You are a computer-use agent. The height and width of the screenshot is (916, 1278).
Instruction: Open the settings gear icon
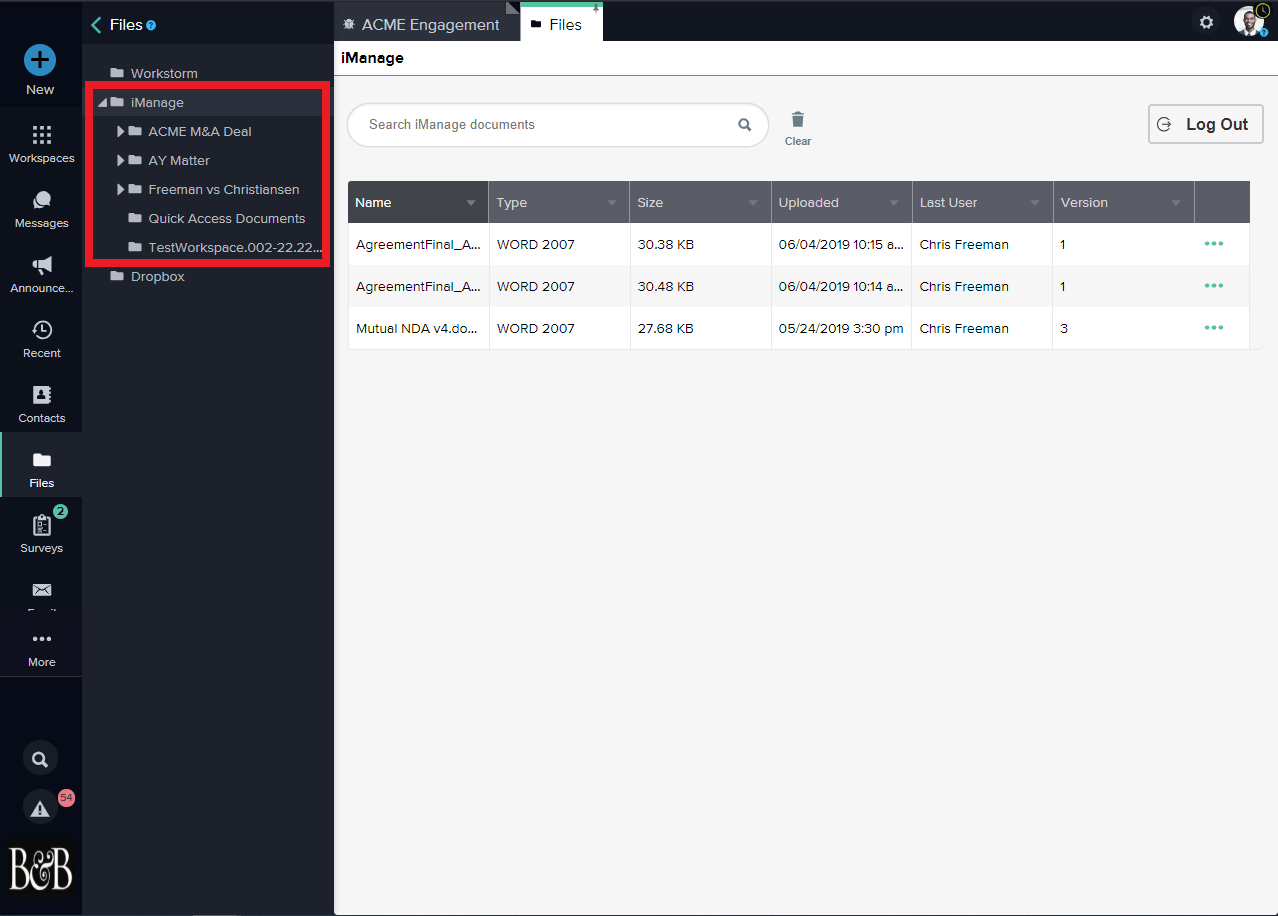pyautogui.click(x=1207, y=22)
